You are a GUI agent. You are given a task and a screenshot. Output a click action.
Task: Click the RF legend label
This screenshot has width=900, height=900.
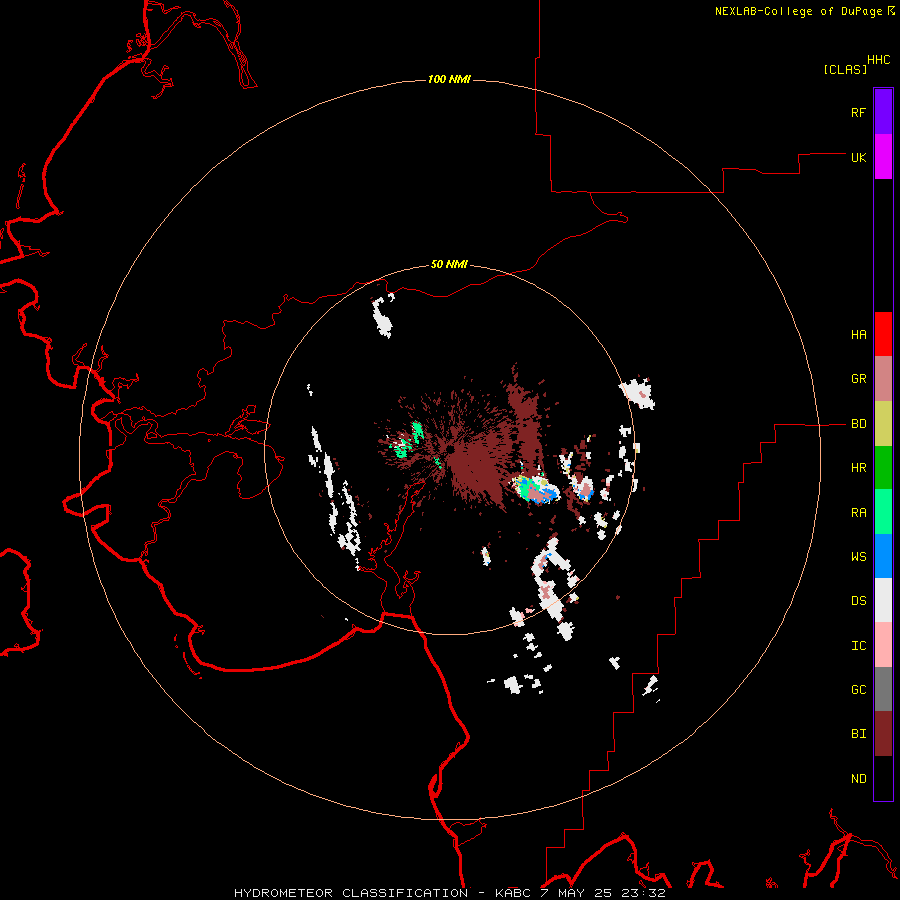coord(858,112)
